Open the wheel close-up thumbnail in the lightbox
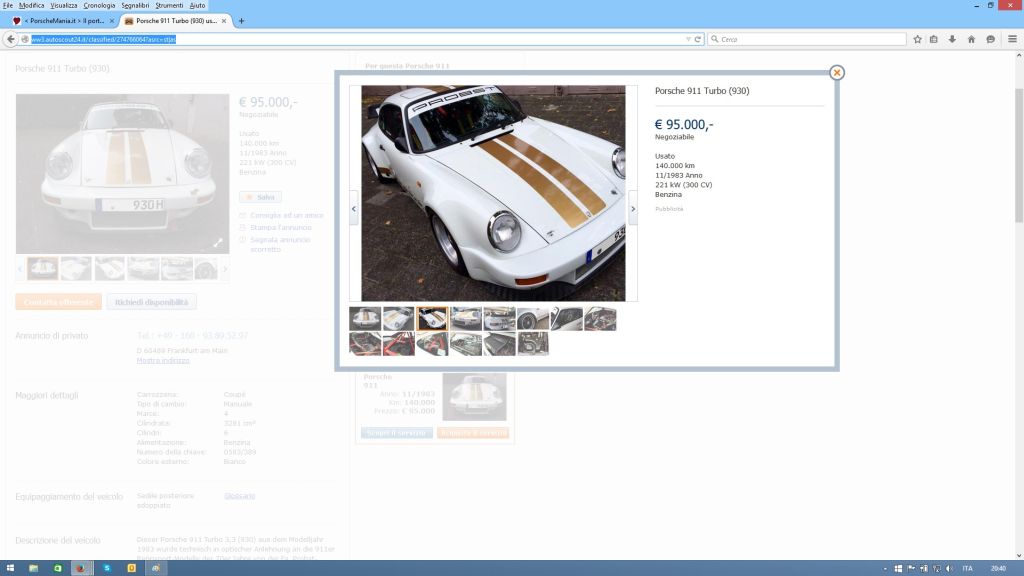The image size is (1024, 576). tap(533, 319)
